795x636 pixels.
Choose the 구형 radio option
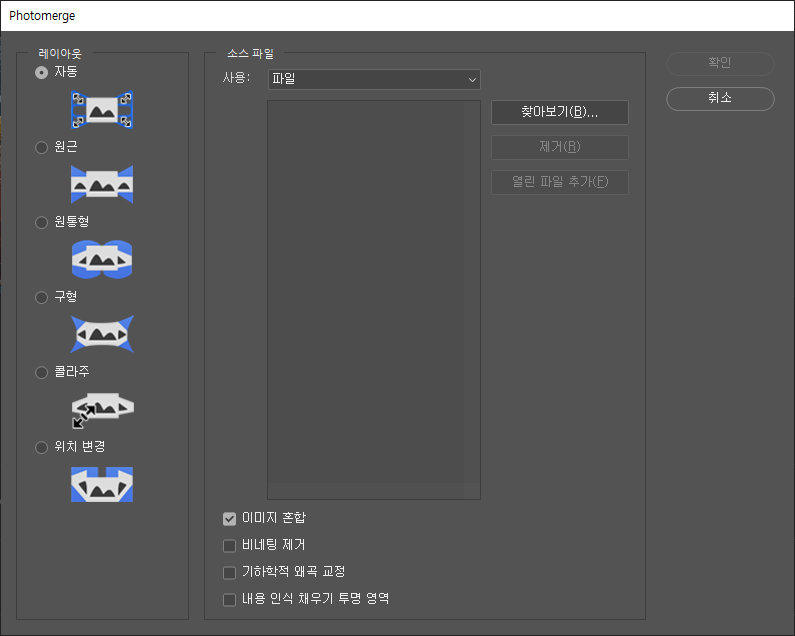[42, 297]
